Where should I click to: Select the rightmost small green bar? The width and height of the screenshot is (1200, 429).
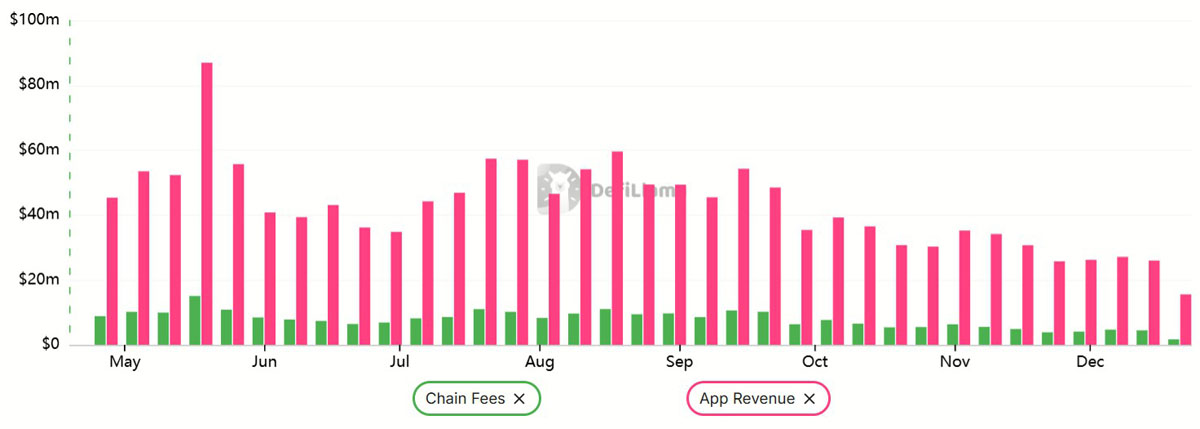(x=1174, y=342)
